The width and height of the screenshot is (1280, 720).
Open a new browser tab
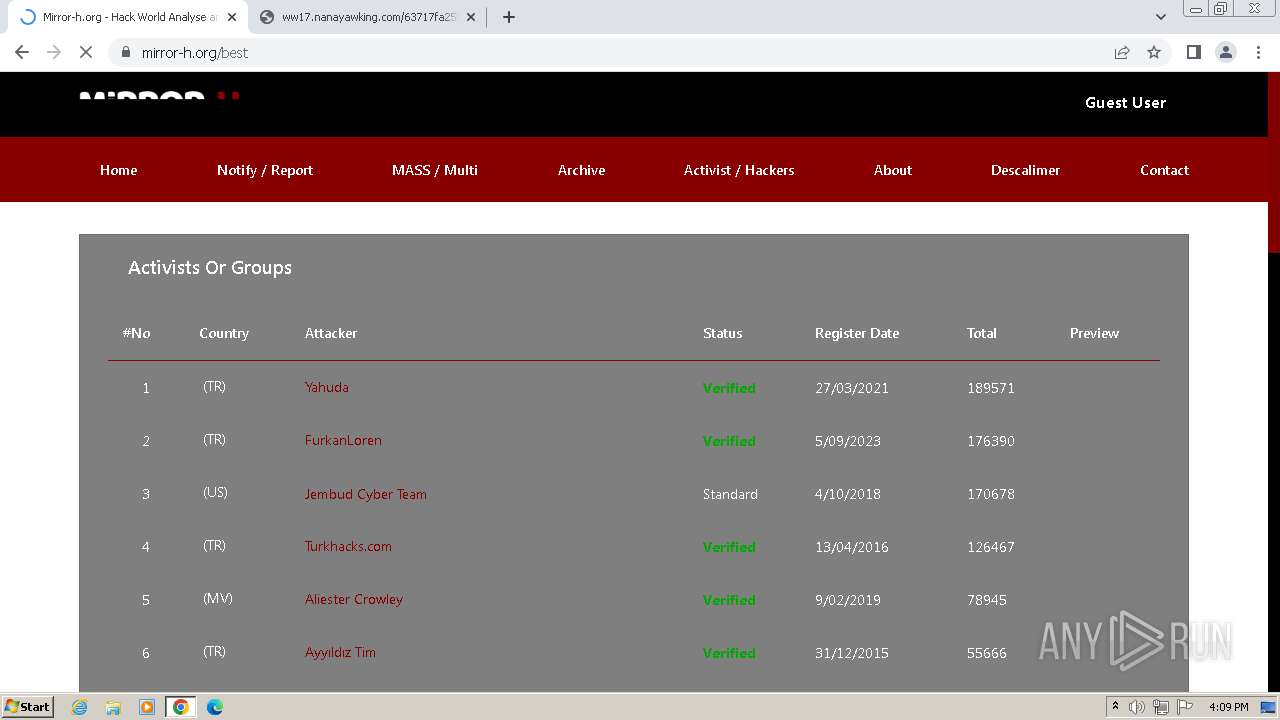(509, 17)
